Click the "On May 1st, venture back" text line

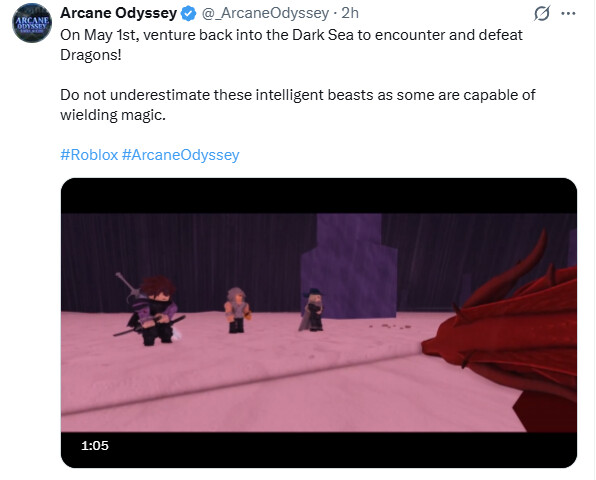pyautogui.click(x=291, y=35)
